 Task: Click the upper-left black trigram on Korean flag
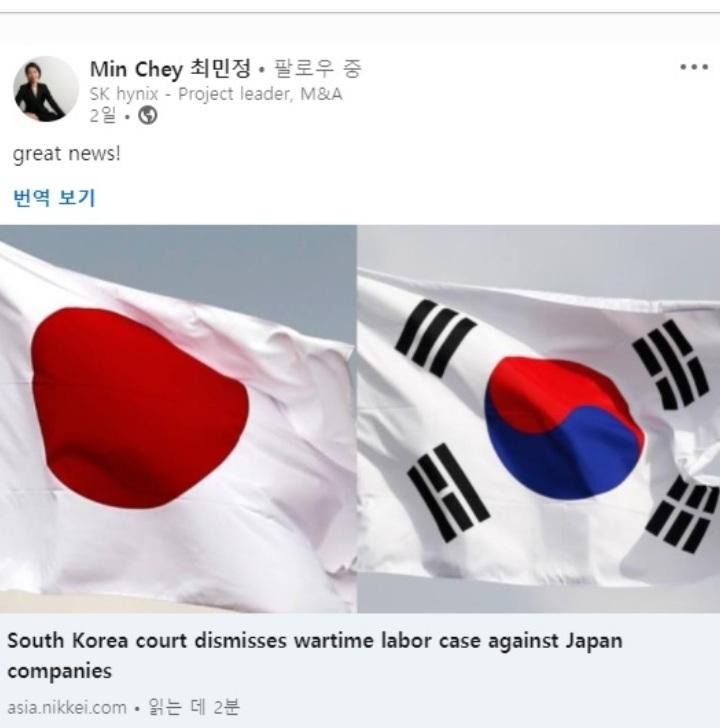pyautogui.click(x=435, y=338)
